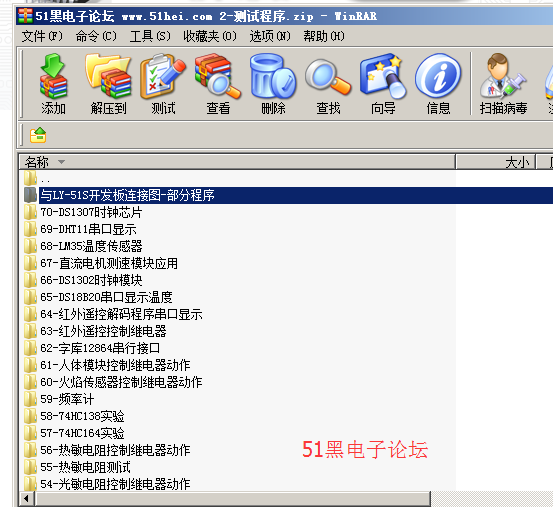This screenshot has height=507, width=553.
Task: Click the 名称 column sort arrow
Action: (61, 162)
